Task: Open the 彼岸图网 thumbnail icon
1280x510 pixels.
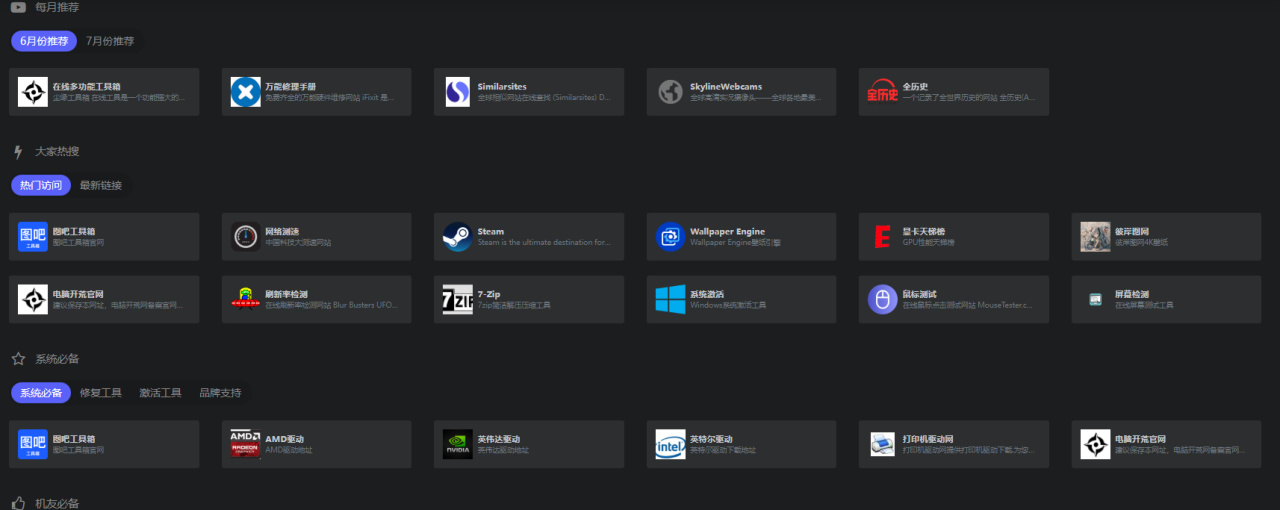Action: (1095, 237)
